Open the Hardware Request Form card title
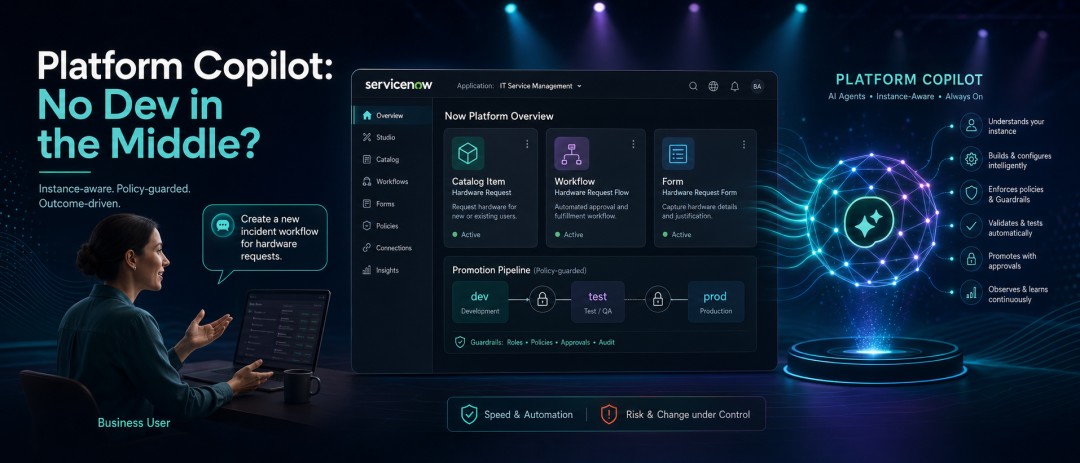 point(698,192)
